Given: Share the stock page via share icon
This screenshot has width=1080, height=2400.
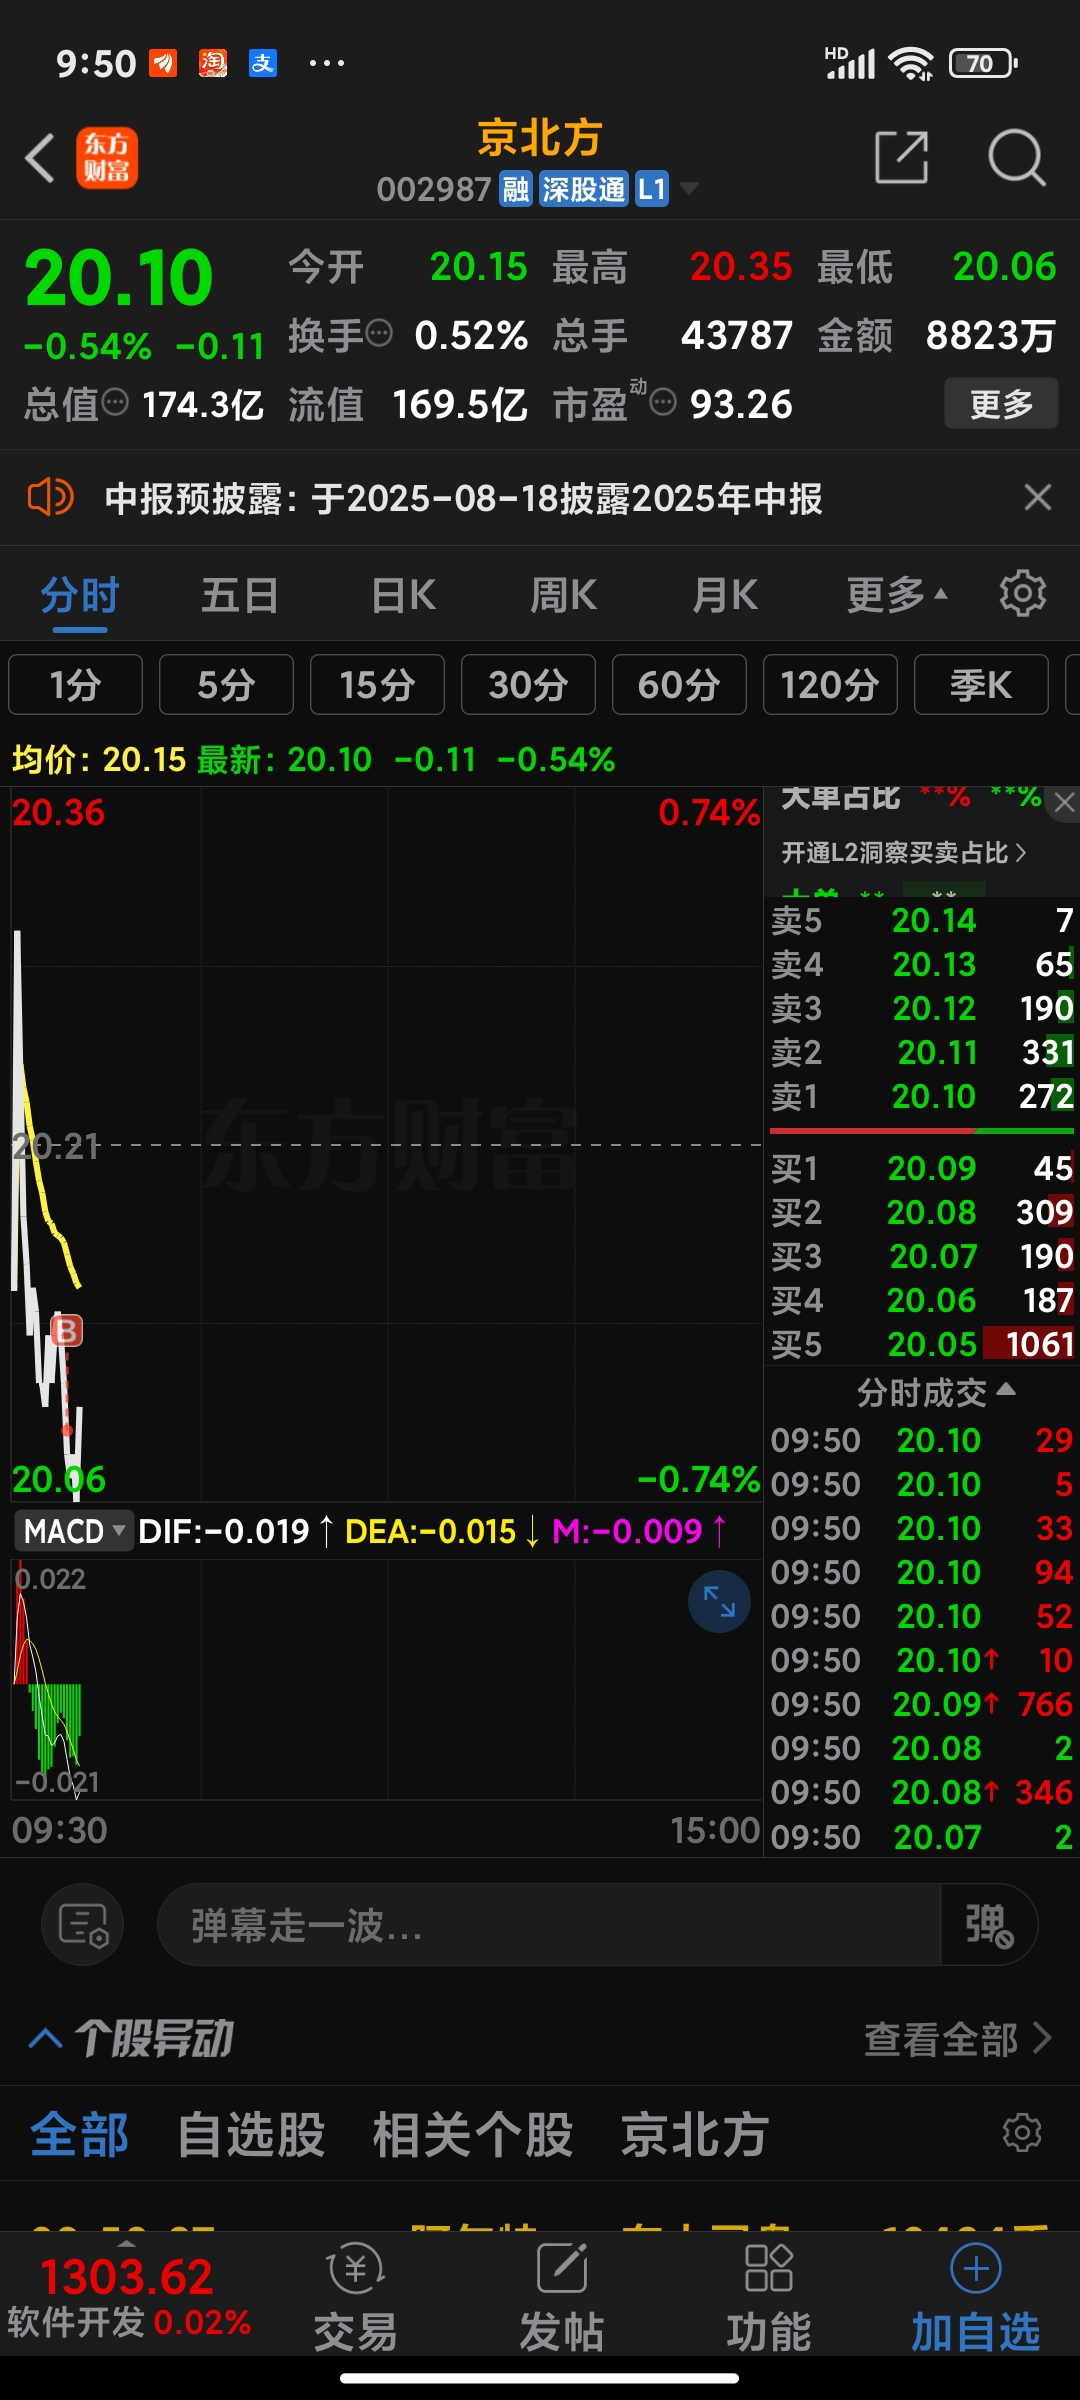Looking at the screenshot, I should pos(902,157).
